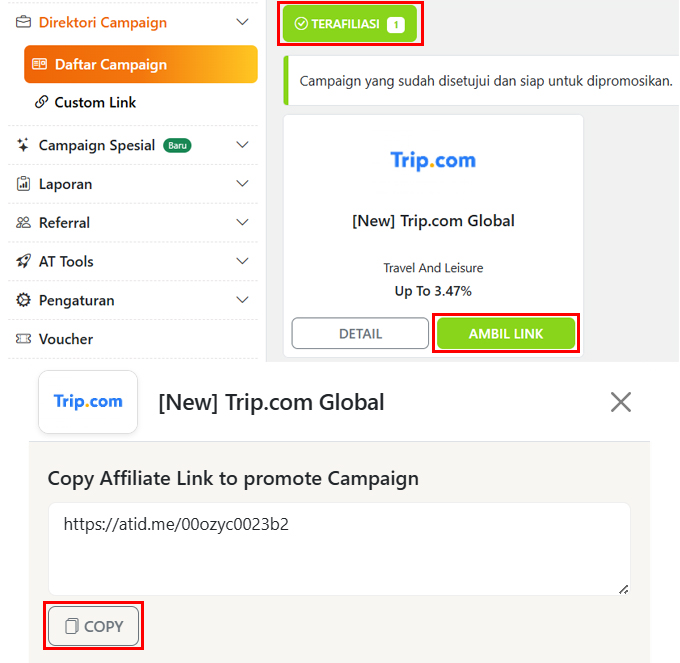680x663 pixels.
Task: Open the Daftar Campaign menu item
Action: (140, 64)
